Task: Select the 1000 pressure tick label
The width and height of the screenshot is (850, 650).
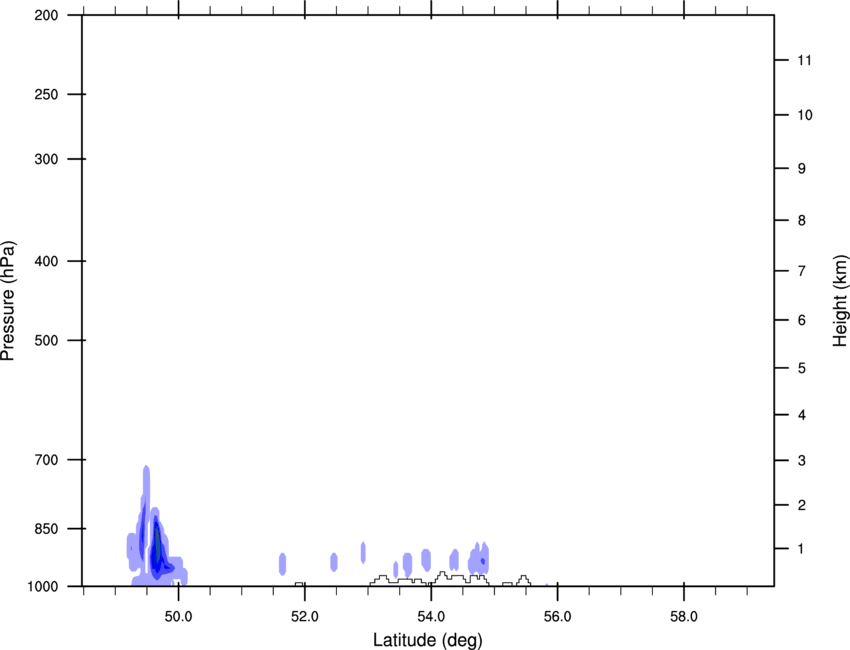Action: (42, 587)
